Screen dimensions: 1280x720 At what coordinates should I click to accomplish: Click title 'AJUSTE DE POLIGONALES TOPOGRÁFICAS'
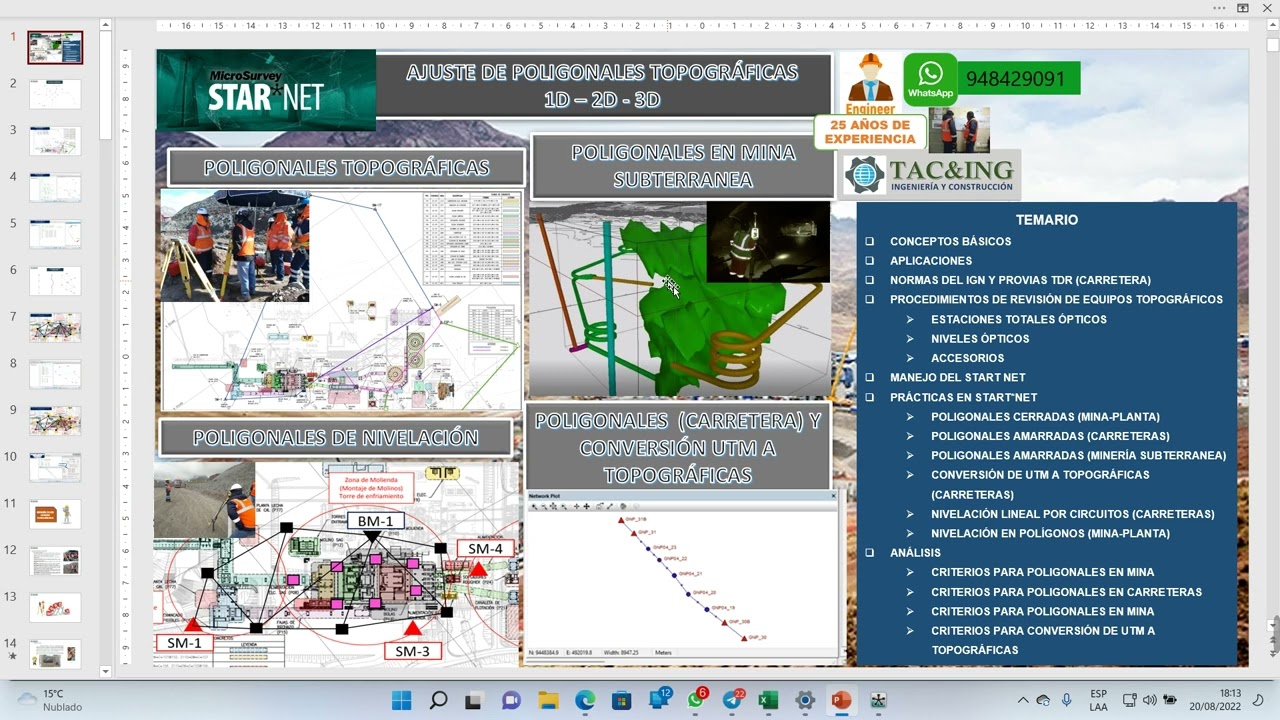pos(602,72)
